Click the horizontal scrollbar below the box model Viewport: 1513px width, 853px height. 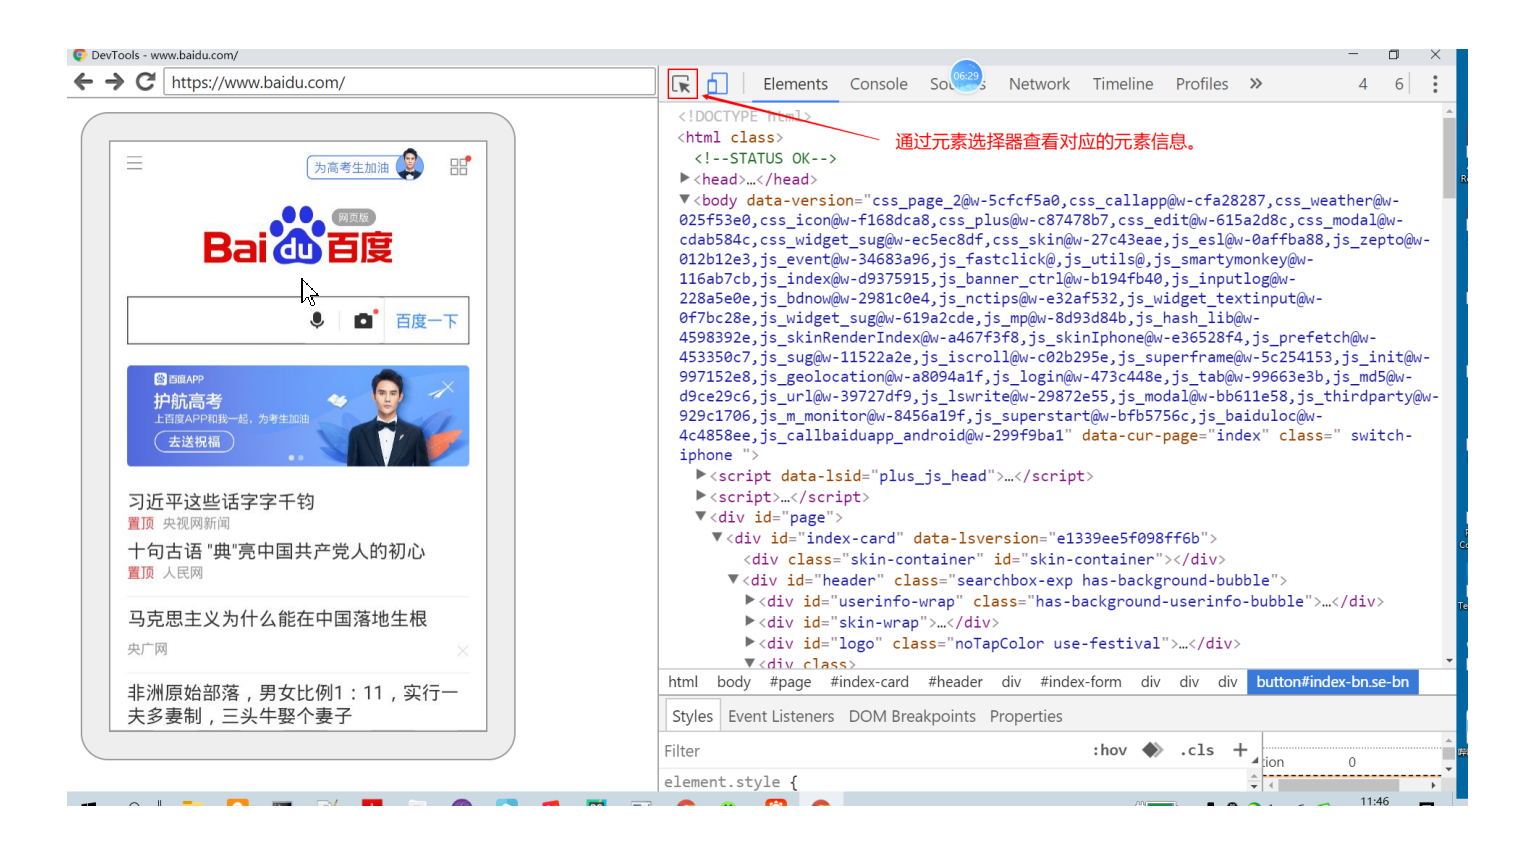click(x=1352, y=786)
